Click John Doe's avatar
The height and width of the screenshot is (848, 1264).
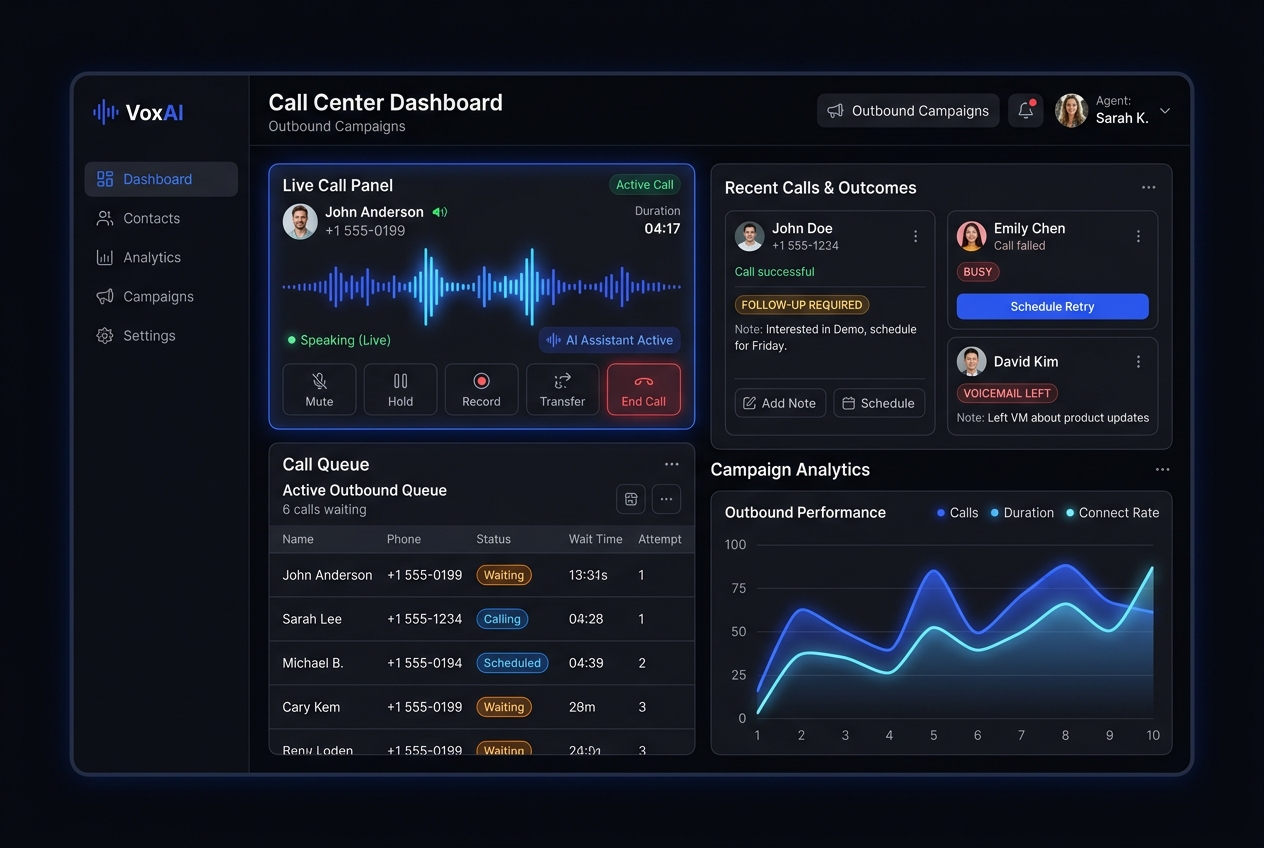(749, 236)
